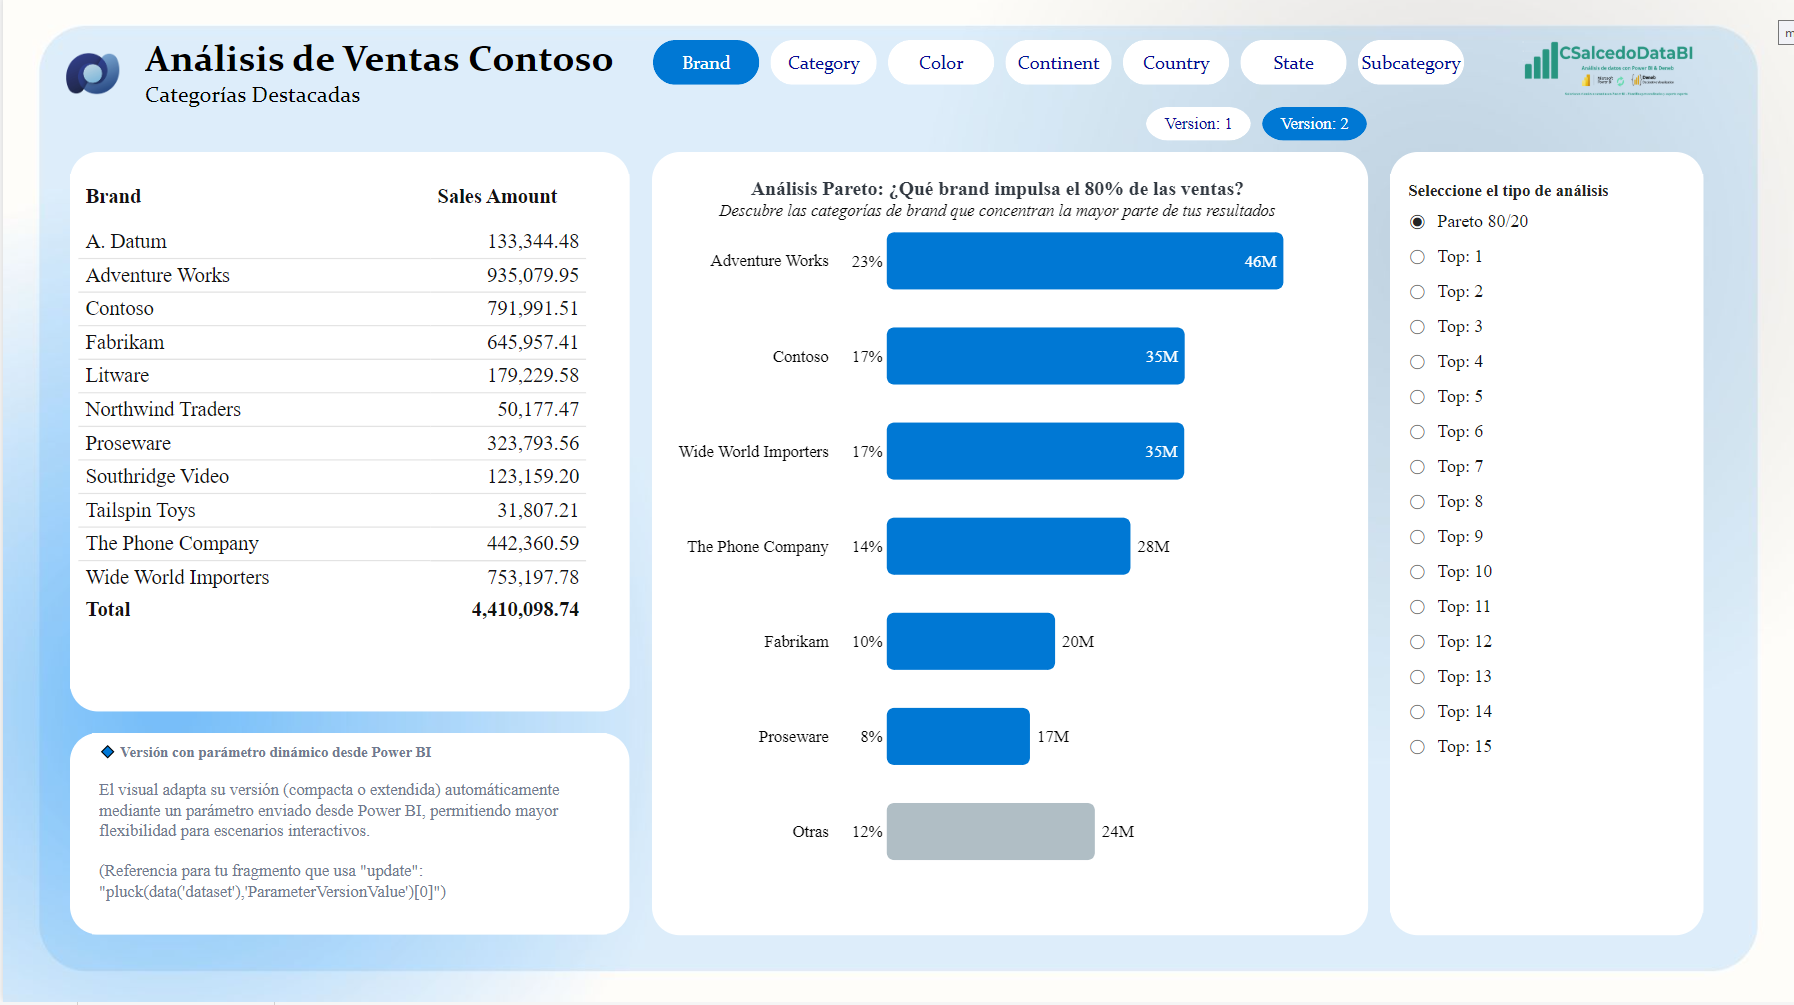Switch to the Category view
Screen dimensions: 1794x1005
tap(823, 62)
